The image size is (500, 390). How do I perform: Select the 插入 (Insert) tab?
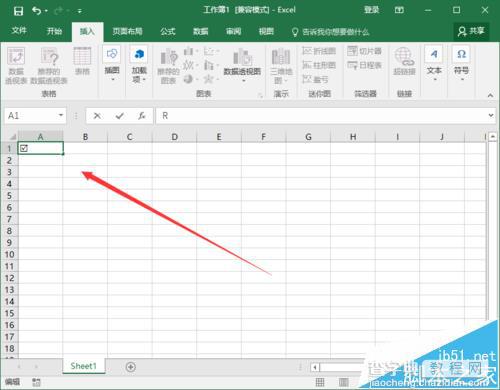(87, 32)
